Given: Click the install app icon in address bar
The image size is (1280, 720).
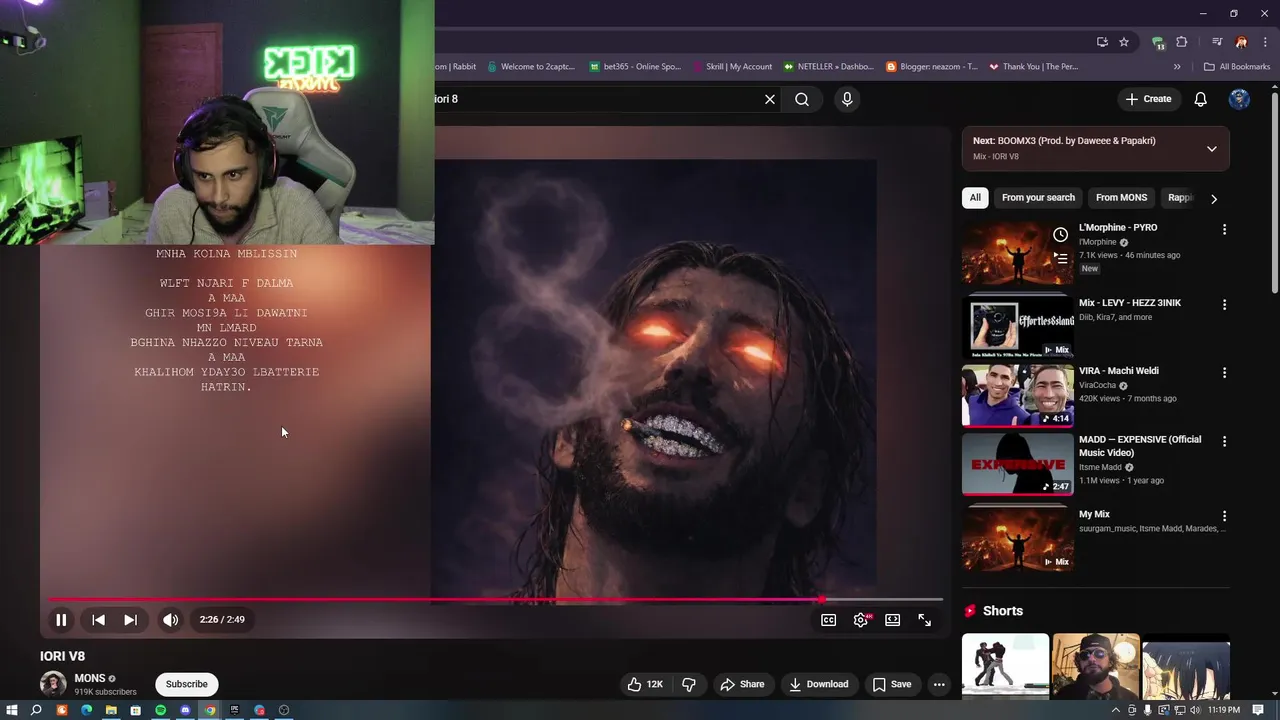Looking at the screenshot, I should click(1102, 42).
